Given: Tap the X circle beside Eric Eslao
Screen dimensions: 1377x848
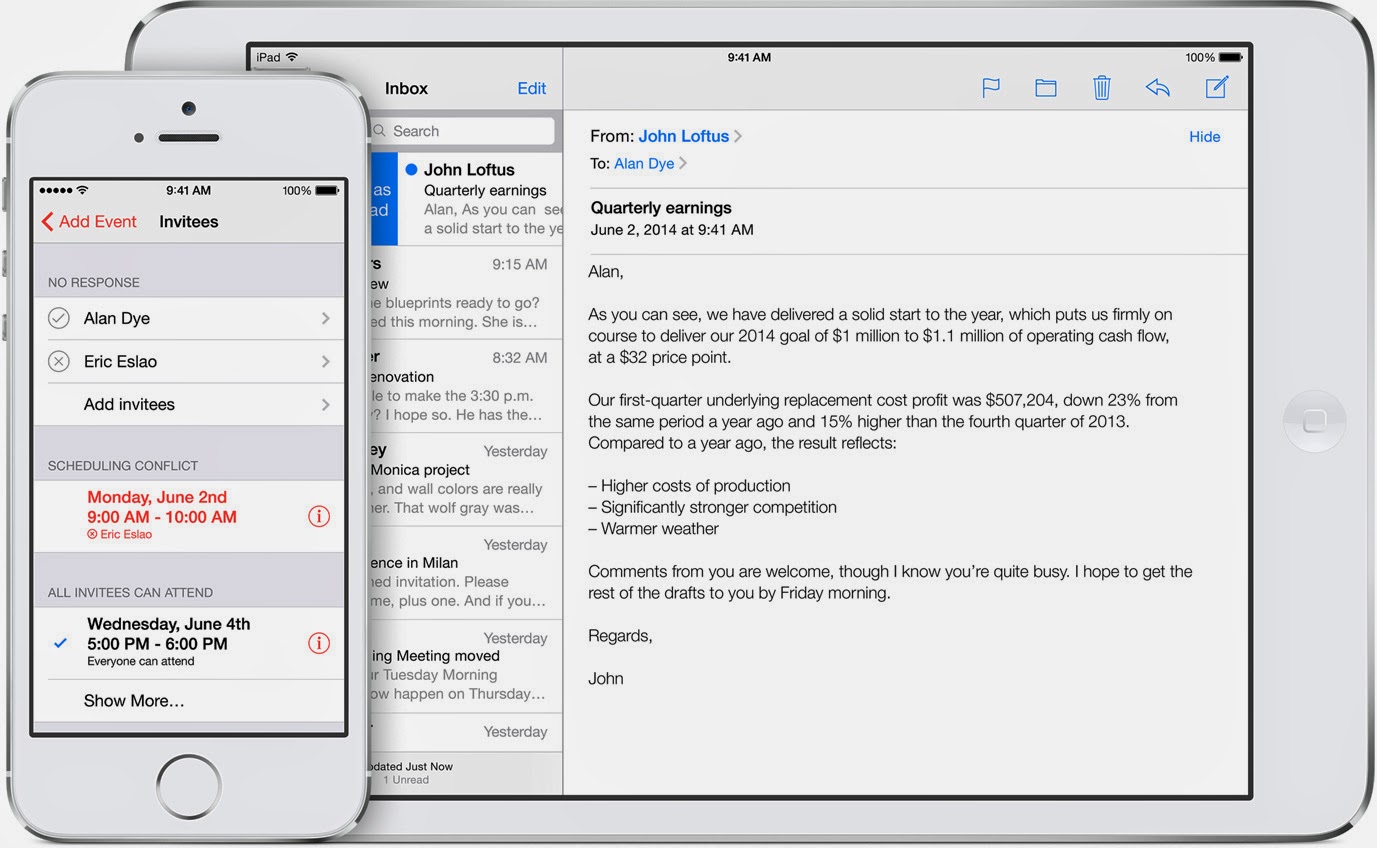Looking at the screenshot, I should point(59,361).
